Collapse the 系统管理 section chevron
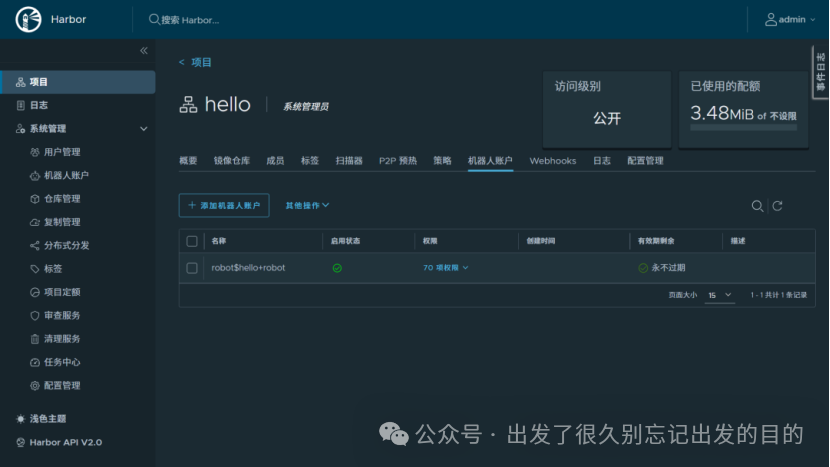Image resolution: width=830 pixels, height=467 pixels. click(x=143, y=129)
